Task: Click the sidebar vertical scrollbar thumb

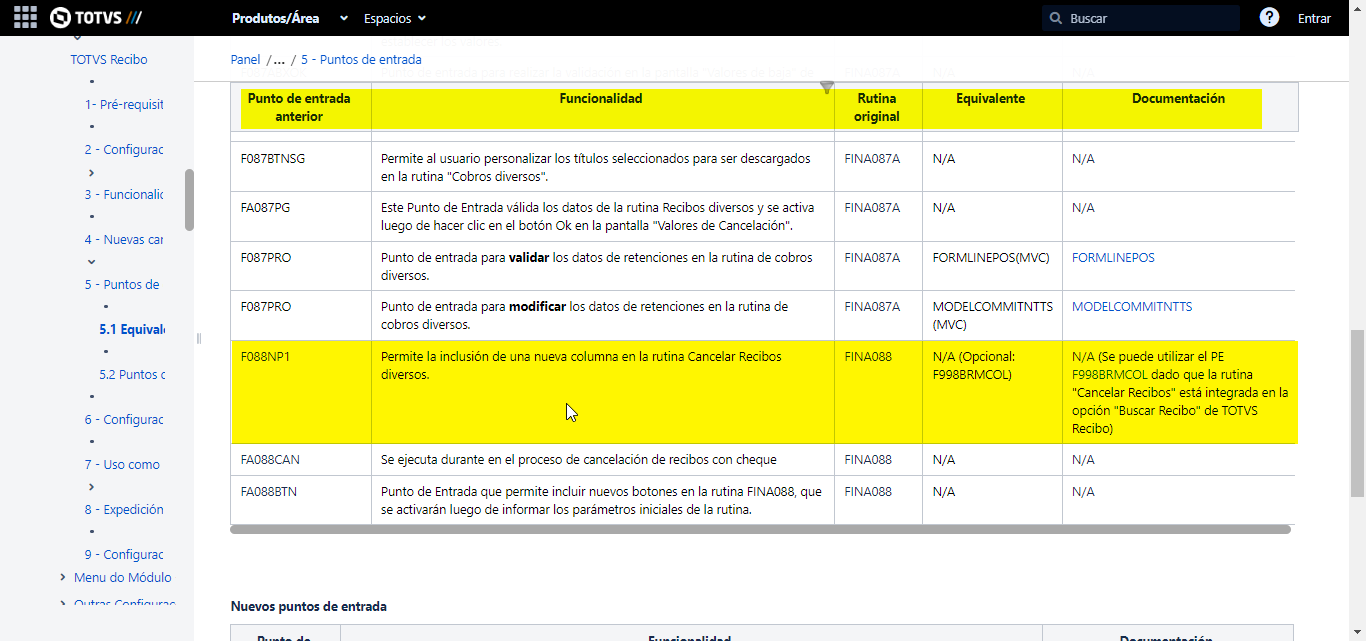Action: [189, 200]
